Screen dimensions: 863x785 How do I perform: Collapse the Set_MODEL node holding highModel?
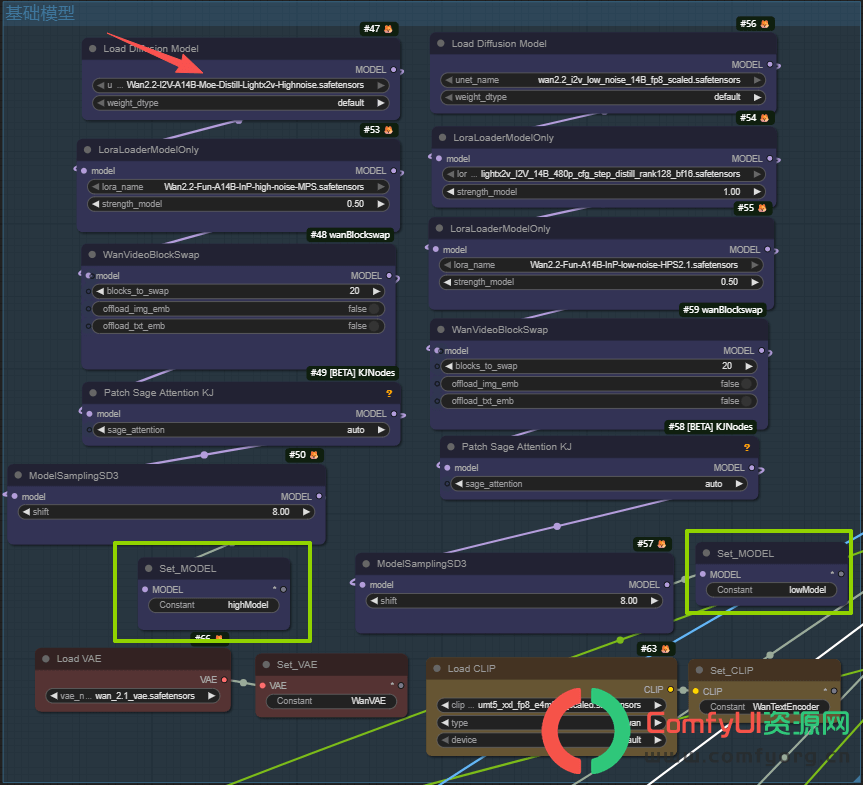(x=149, y=568)
